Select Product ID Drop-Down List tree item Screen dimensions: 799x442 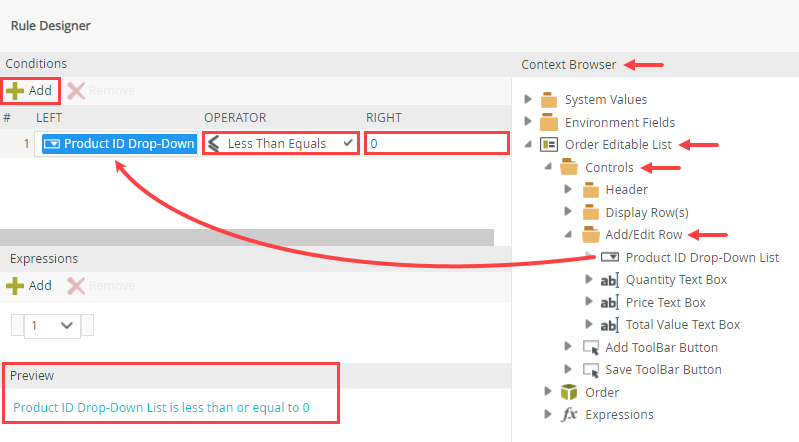[702, 257]
